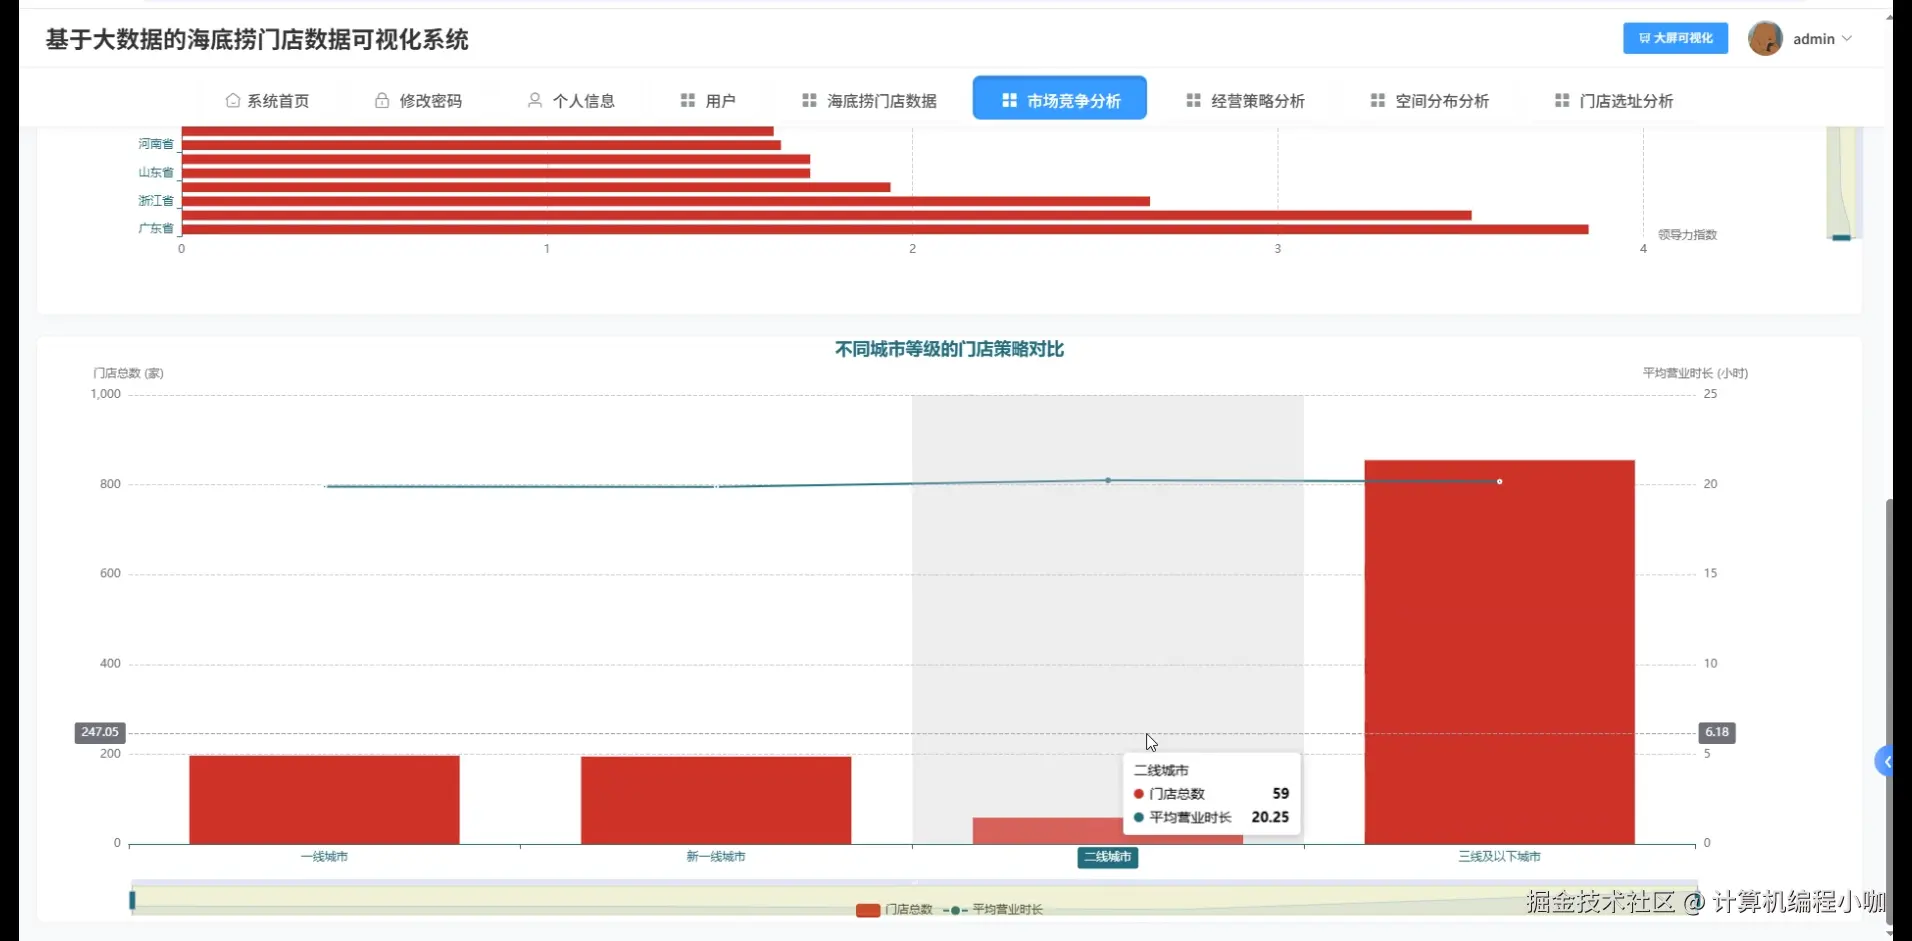This screenshot has height=941, width=1912.
Task: Click the 平均营业时长 (小时) axis title
Action: click(1695, 373)
